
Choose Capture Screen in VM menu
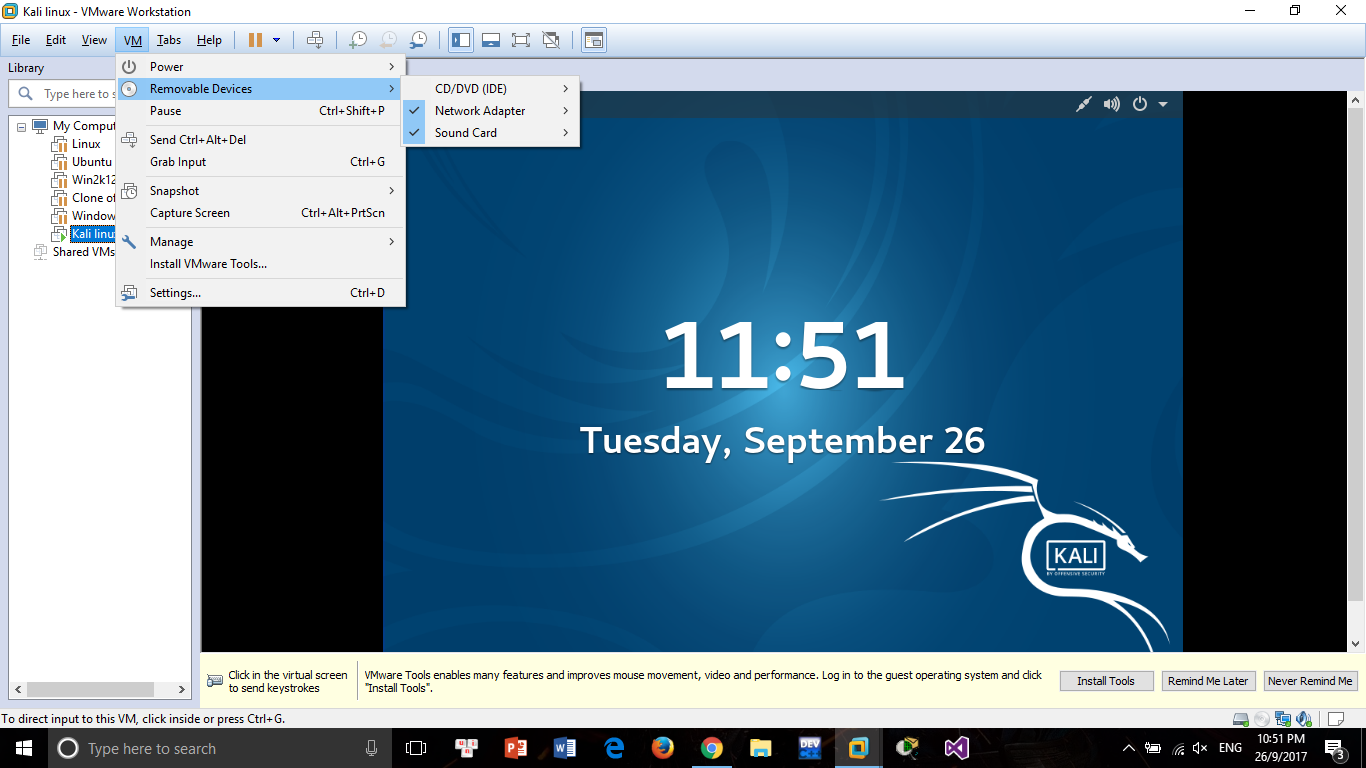click(261, 213)
